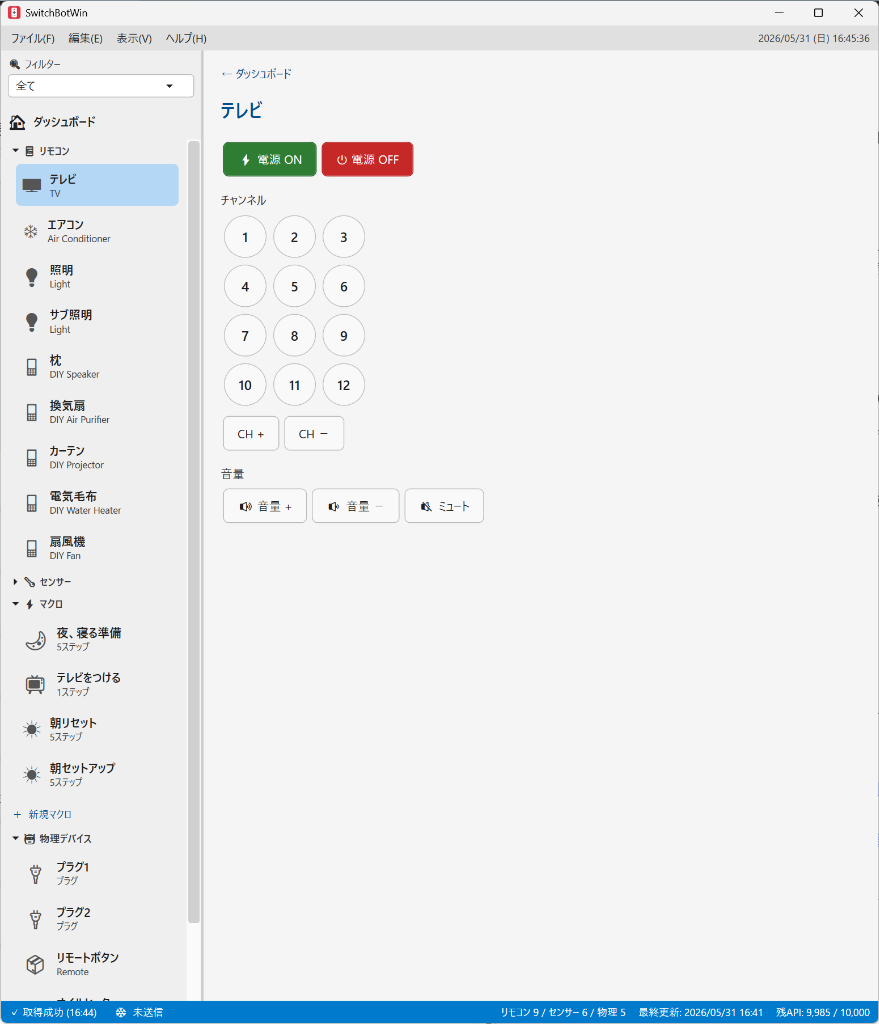This screenshot has width=879, height=1024.
Task: Click the remote icon for 扇風機
Action: coord(31,549)
